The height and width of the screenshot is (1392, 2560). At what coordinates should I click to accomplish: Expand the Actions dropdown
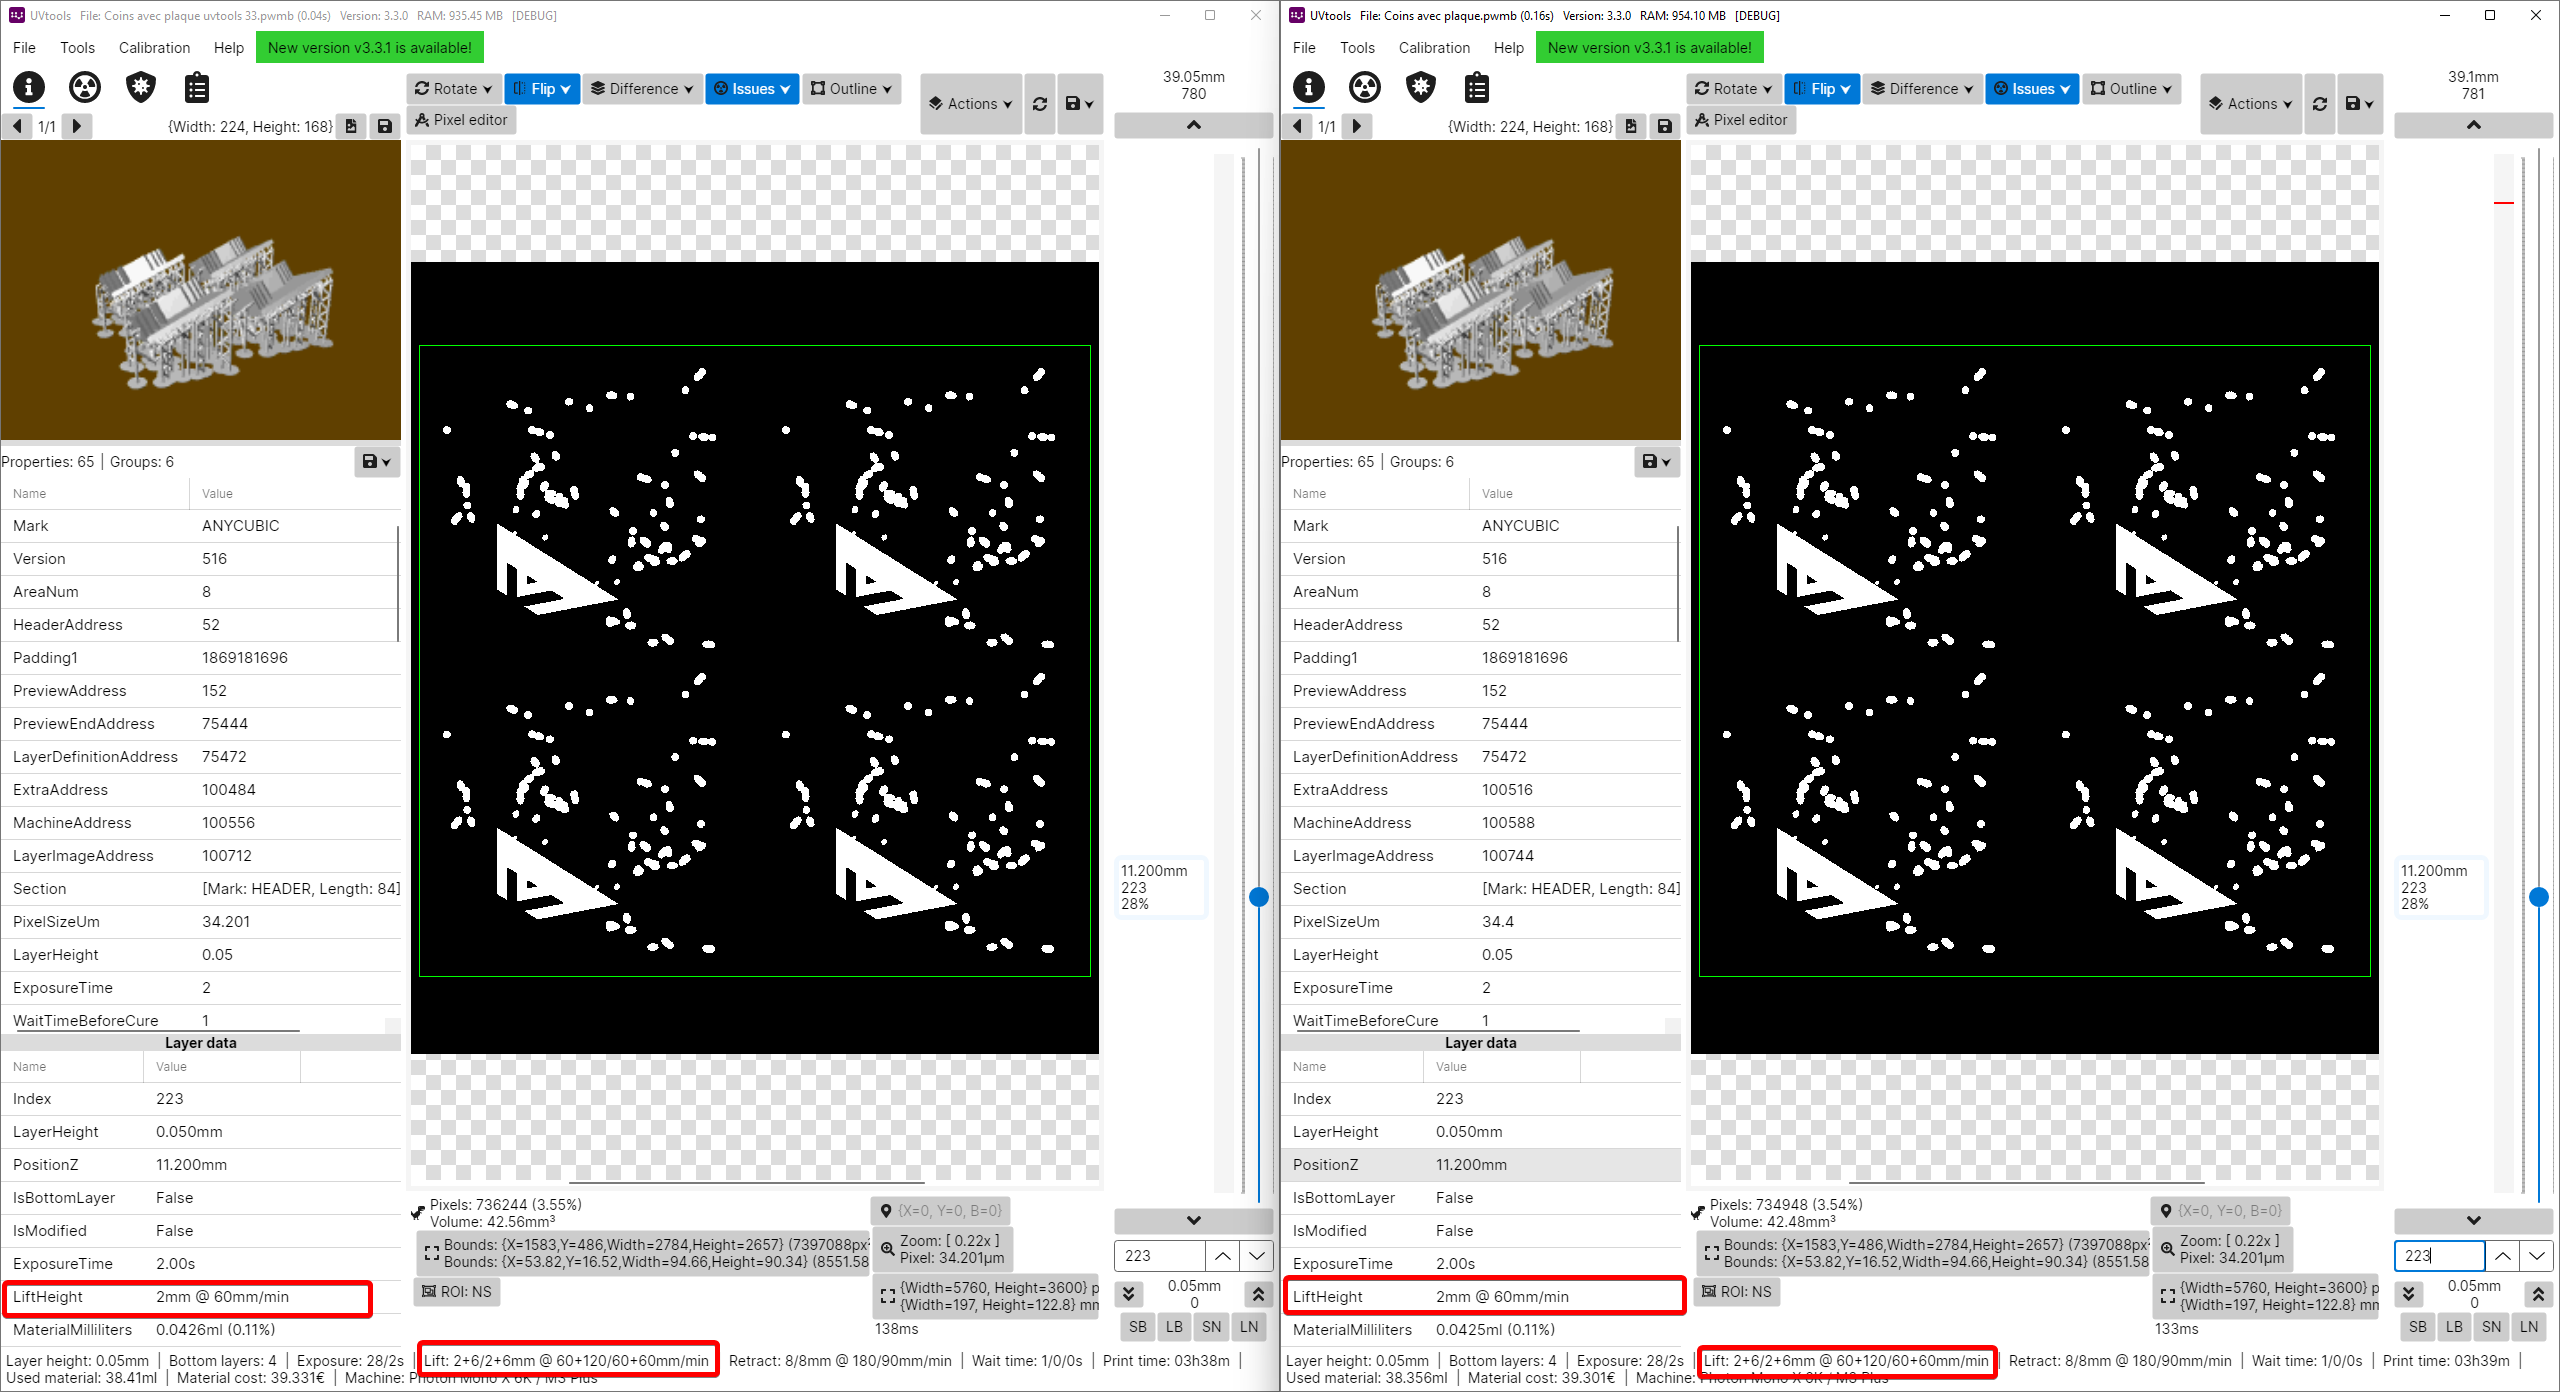tap(969, 103)
